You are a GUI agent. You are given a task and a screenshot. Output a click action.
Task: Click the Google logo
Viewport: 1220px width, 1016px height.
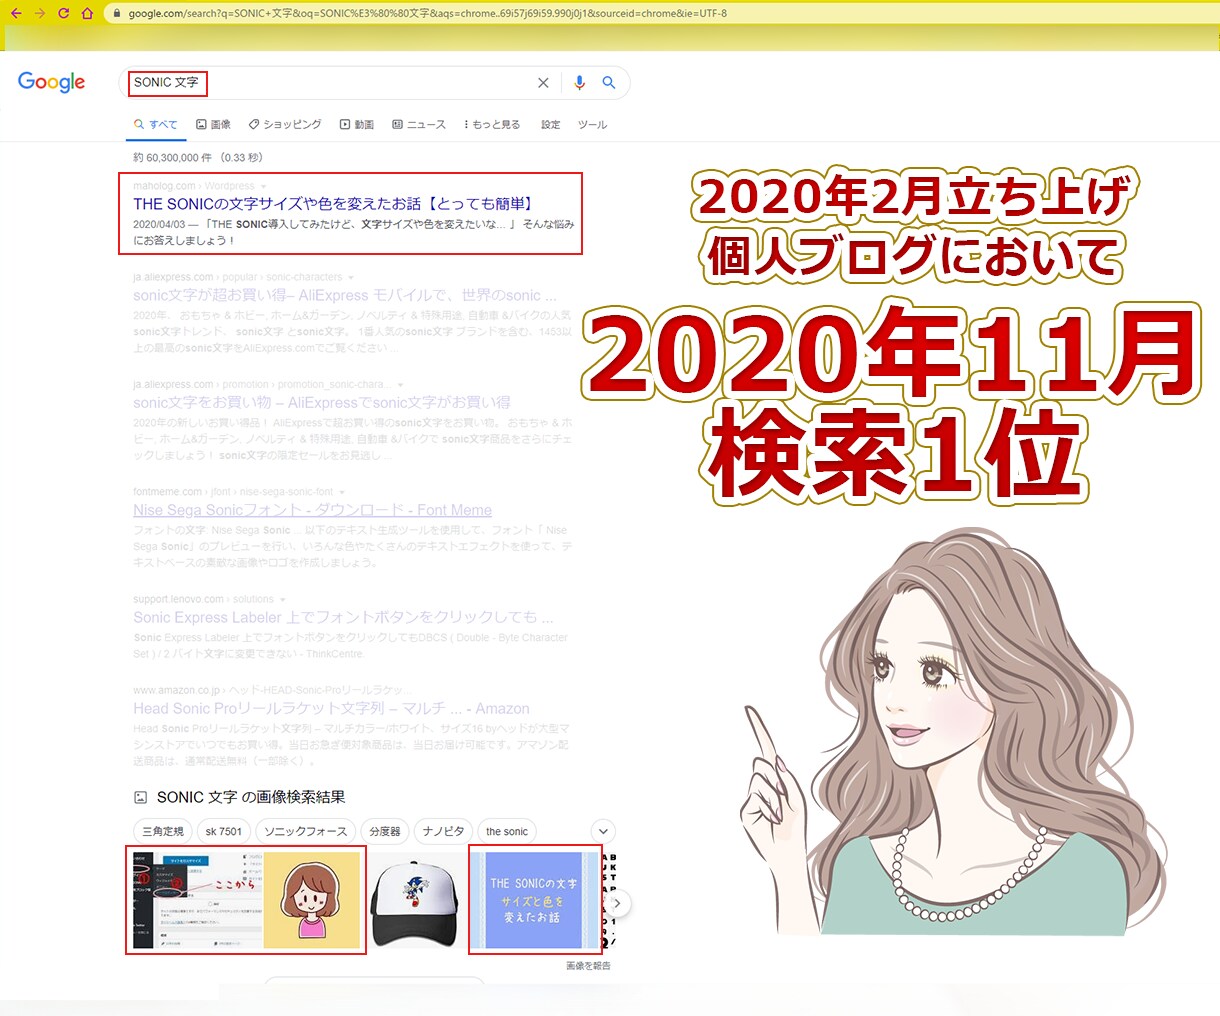52,82
